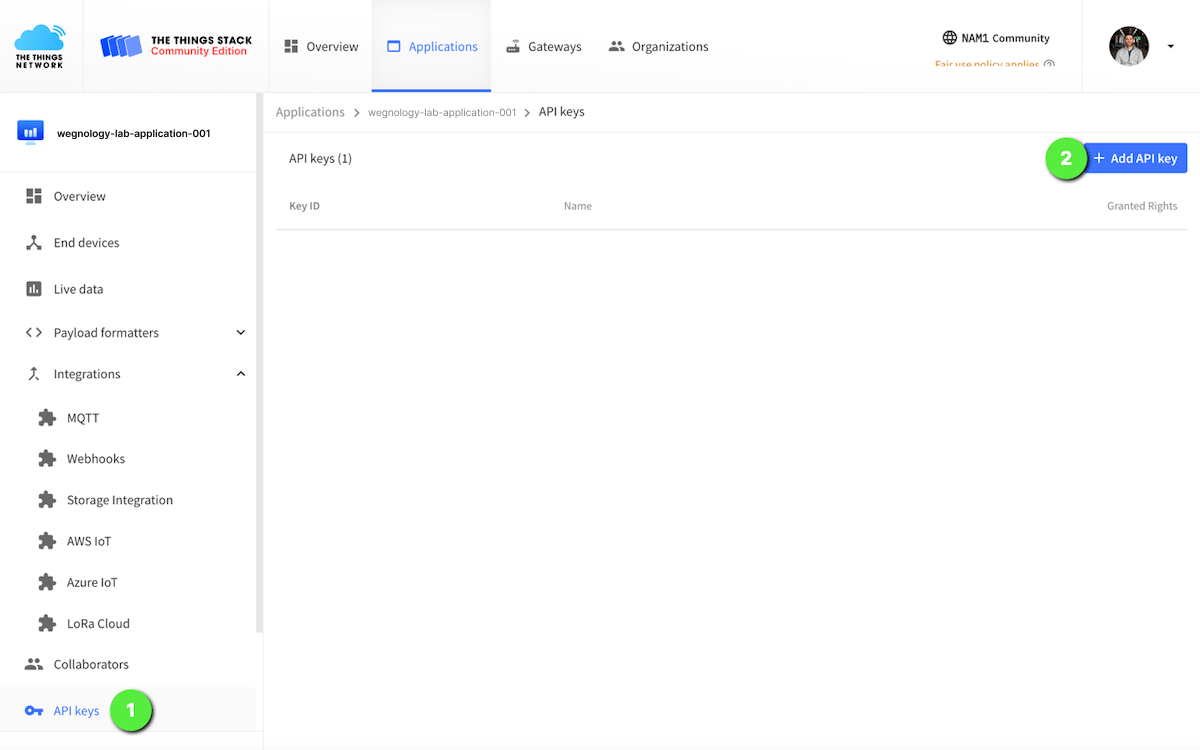Image resolution: width=1200 pixels, height=750 pixels.
Task: Switch to the Applications top tab
Action: click(432, 47)
